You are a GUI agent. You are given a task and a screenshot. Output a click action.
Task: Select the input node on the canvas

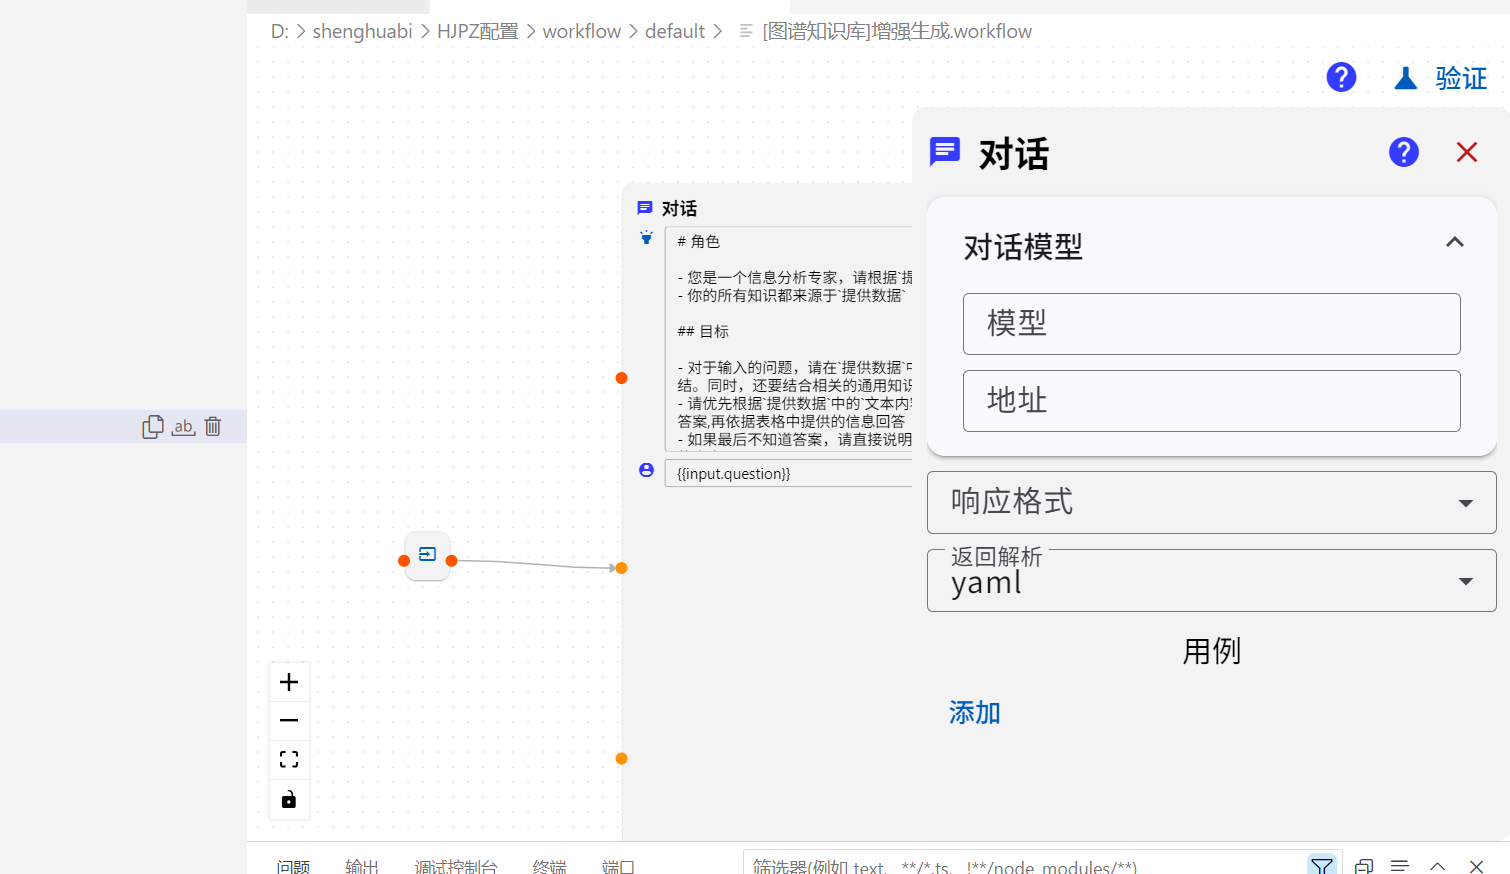[x=427, y=555]
